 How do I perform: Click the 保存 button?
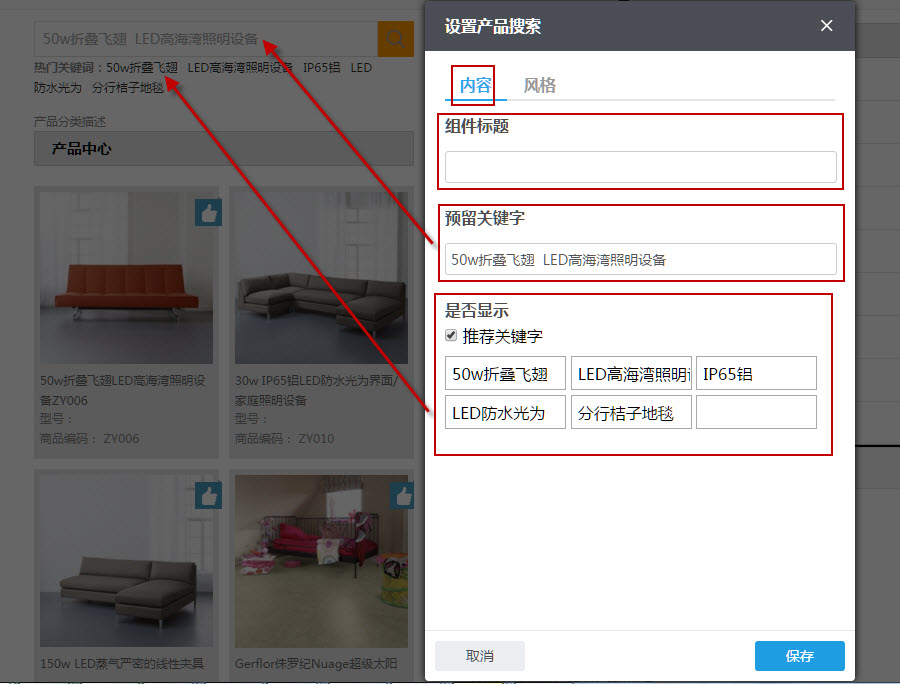tap(799, 656)
